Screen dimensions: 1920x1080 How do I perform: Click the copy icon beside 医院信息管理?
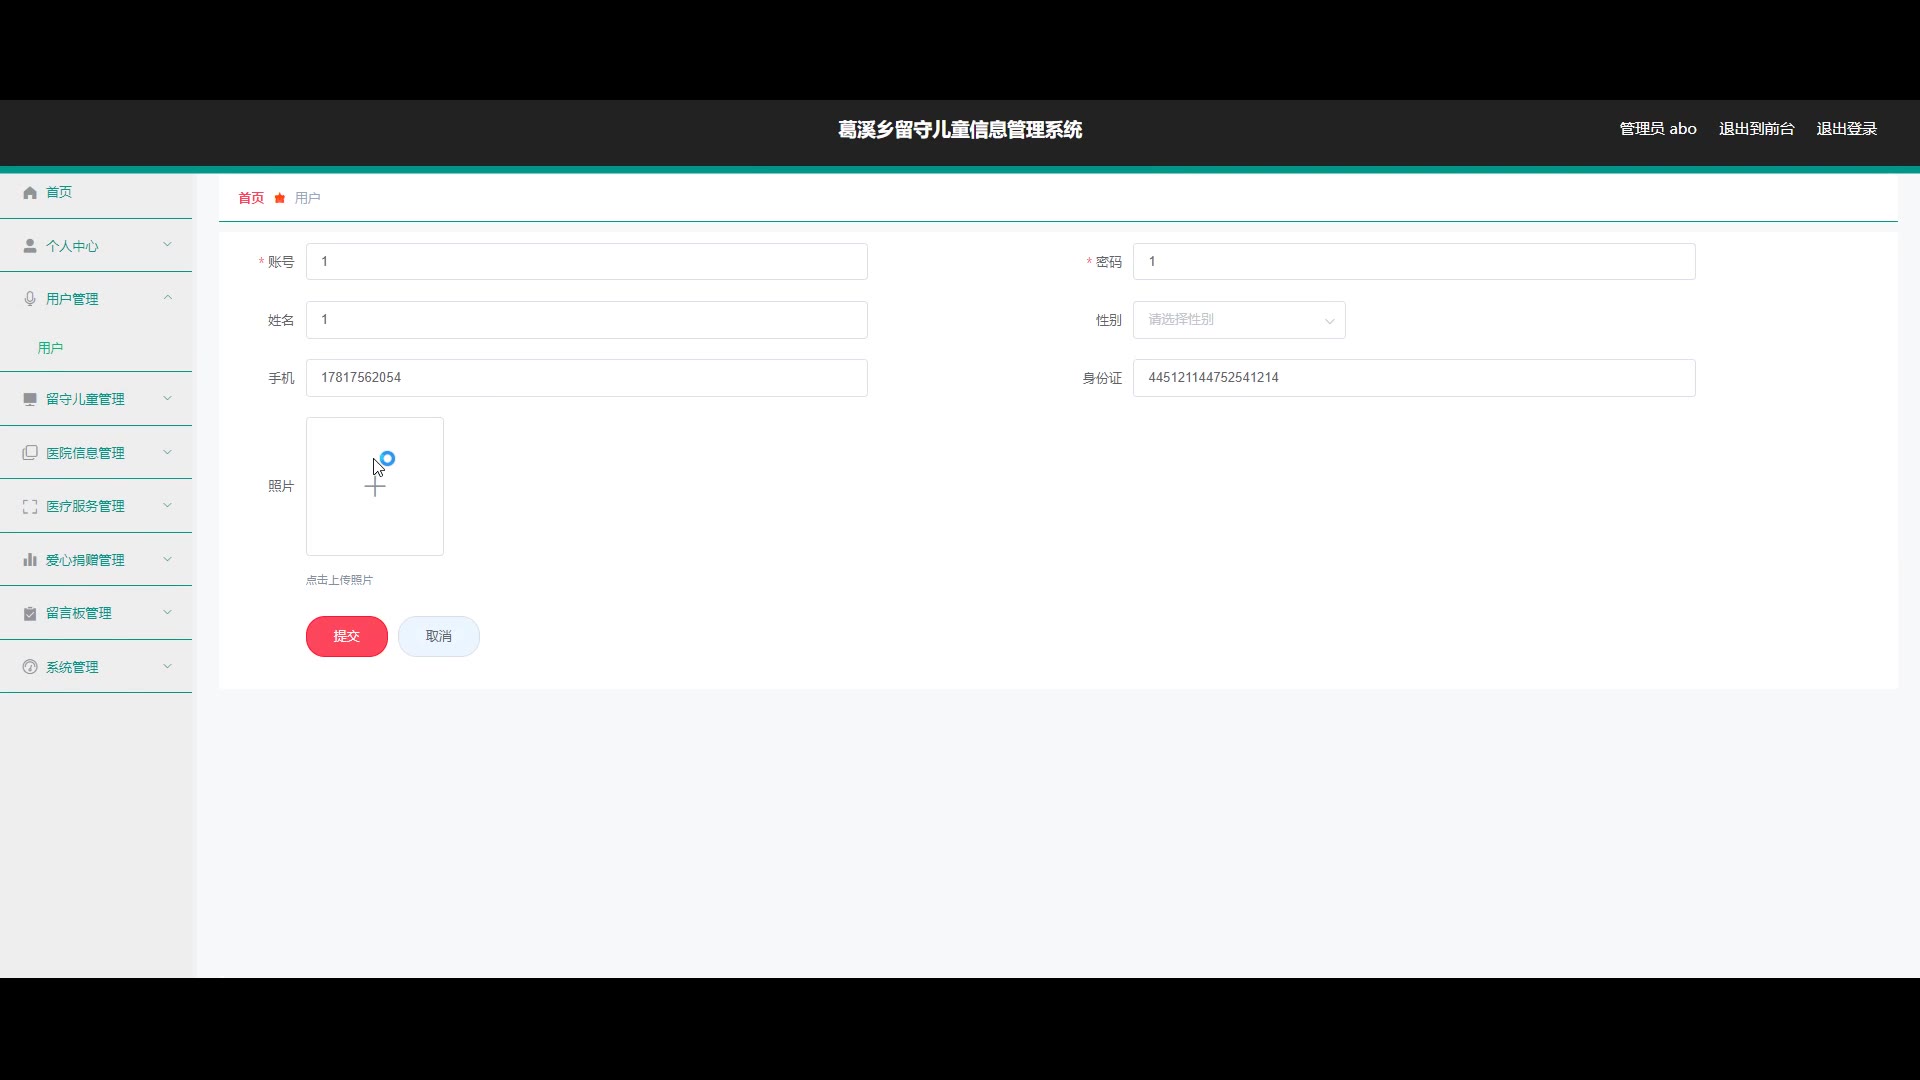pyautogui.click(x=30, y=453)
